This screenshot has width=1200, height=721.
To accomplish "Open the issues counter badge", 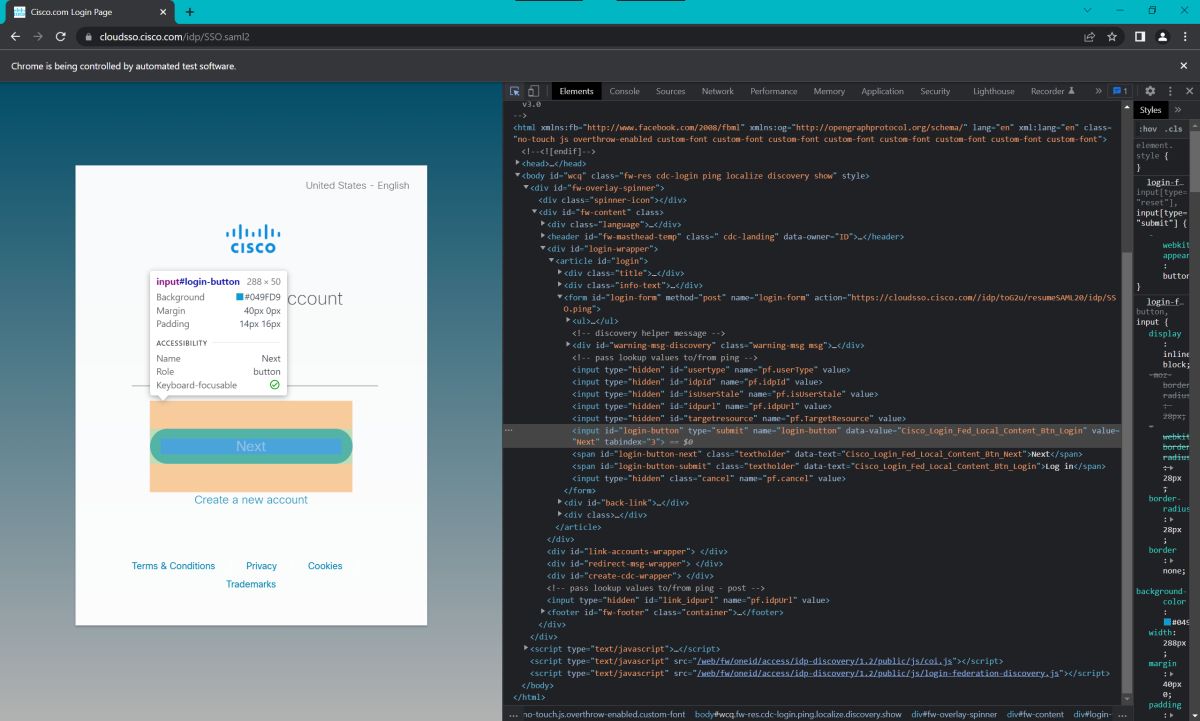I will point(1121,91).
